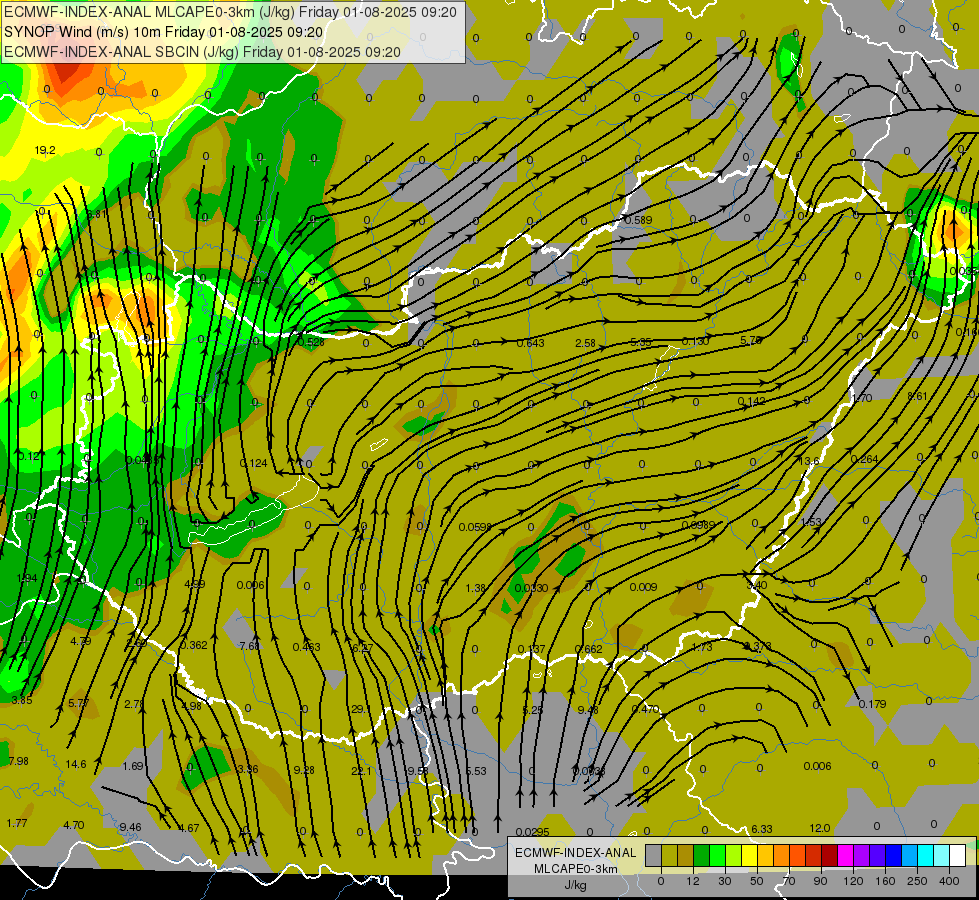979x900 pixels.
Task: Click the dark green legend swatch above 12
Action: [702, 855]
